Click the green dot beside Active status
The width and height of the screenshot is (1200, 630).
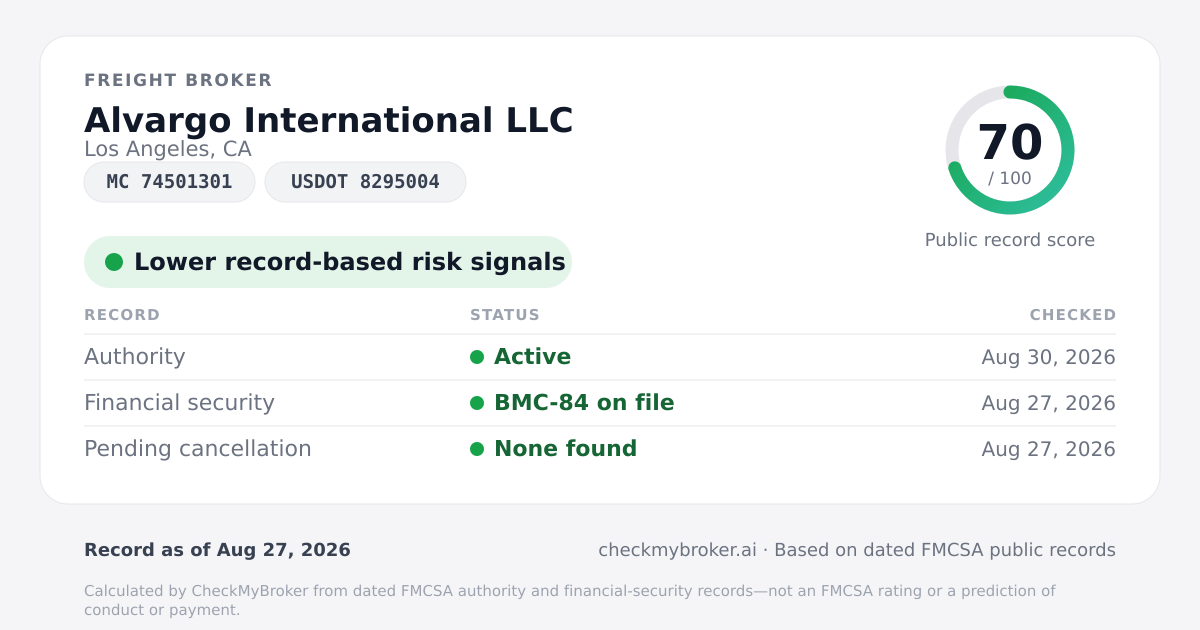tap(477, 357)
